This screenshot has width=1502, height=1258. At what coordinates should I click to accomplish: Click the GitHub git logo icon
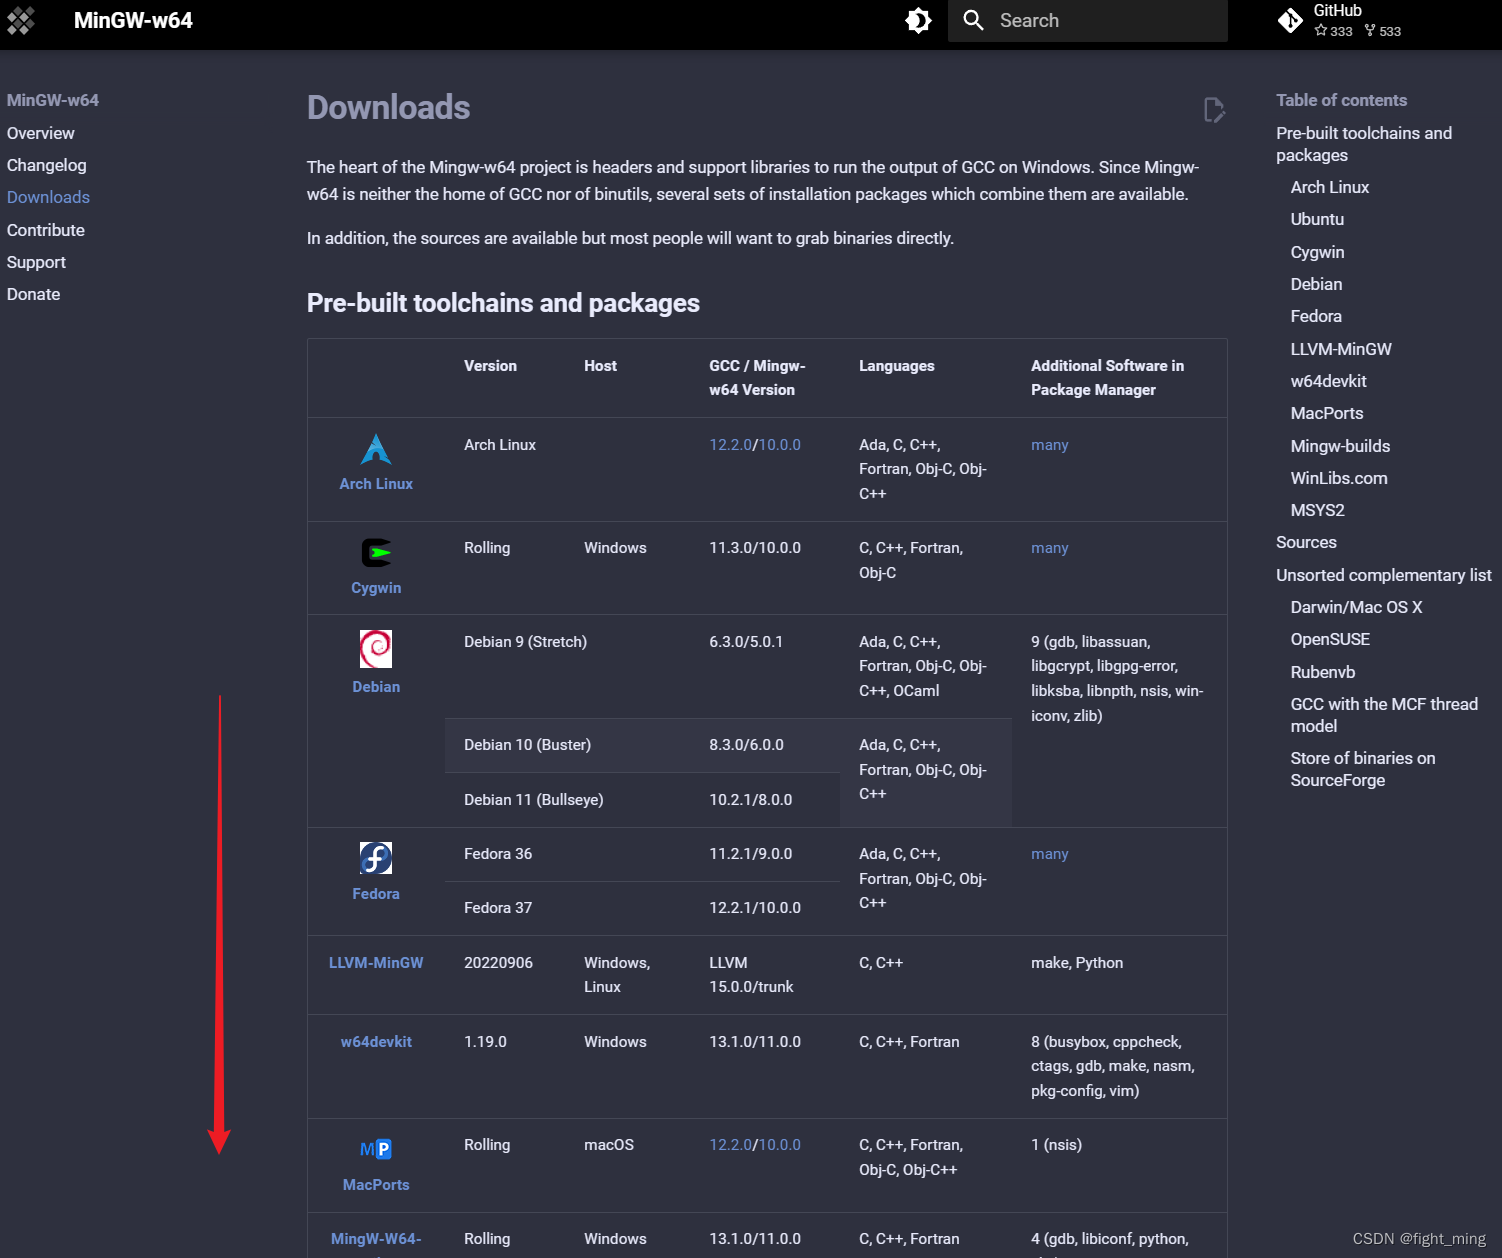click(1290, 20)
